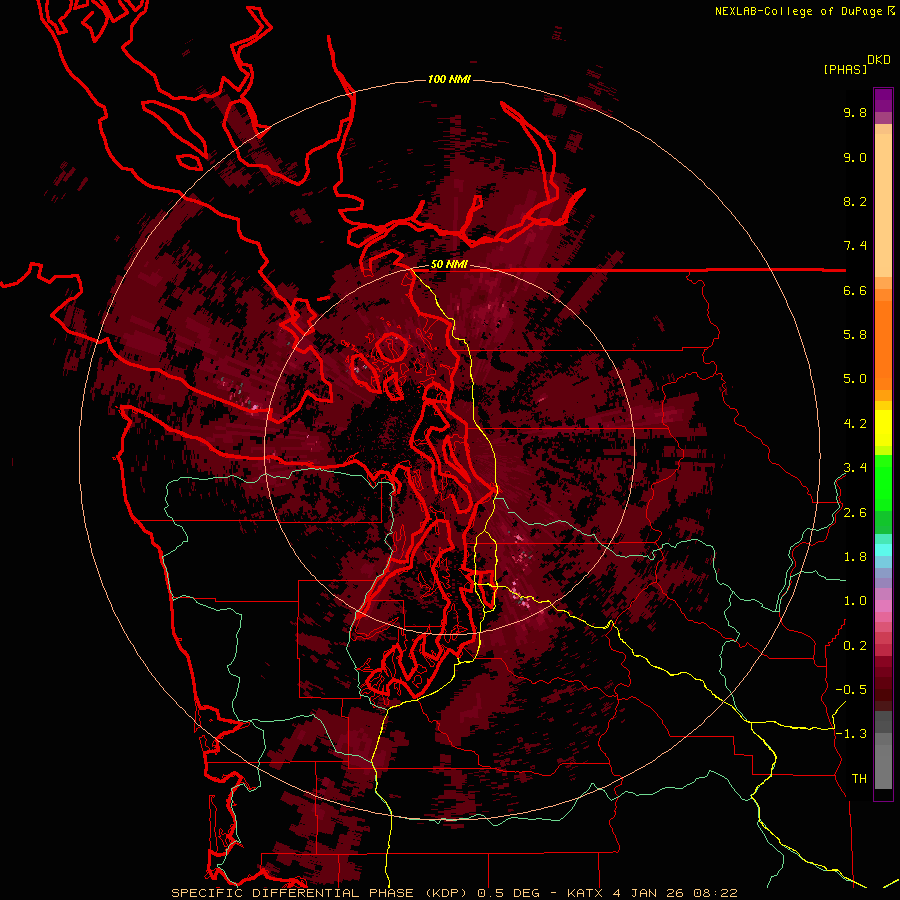The image size is (900, 900).
Task: Select the 100 NMI range ring label
Action: (x=449, y=79)
